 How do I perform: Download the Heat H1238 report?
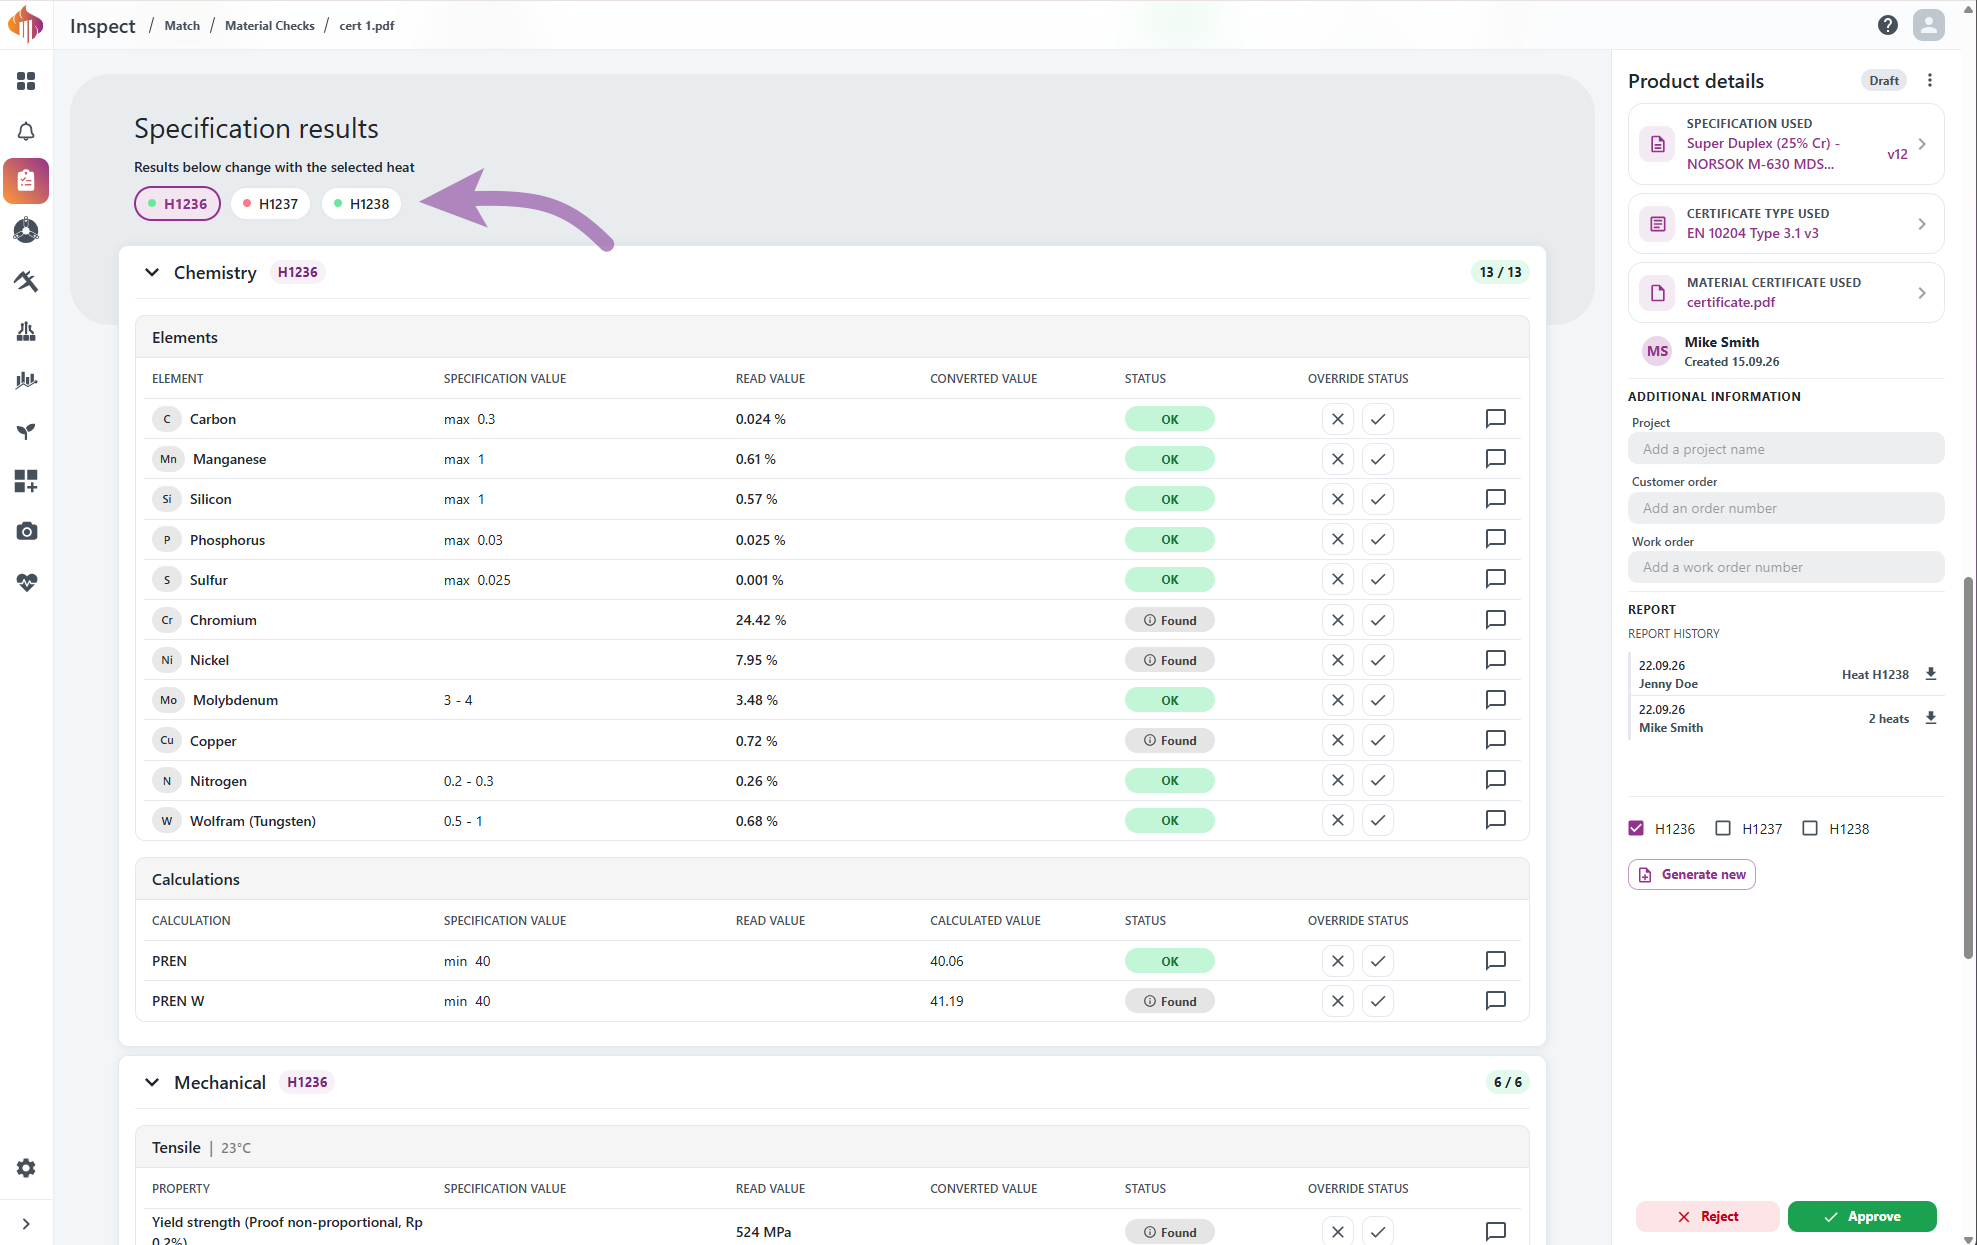point(1931,674)
